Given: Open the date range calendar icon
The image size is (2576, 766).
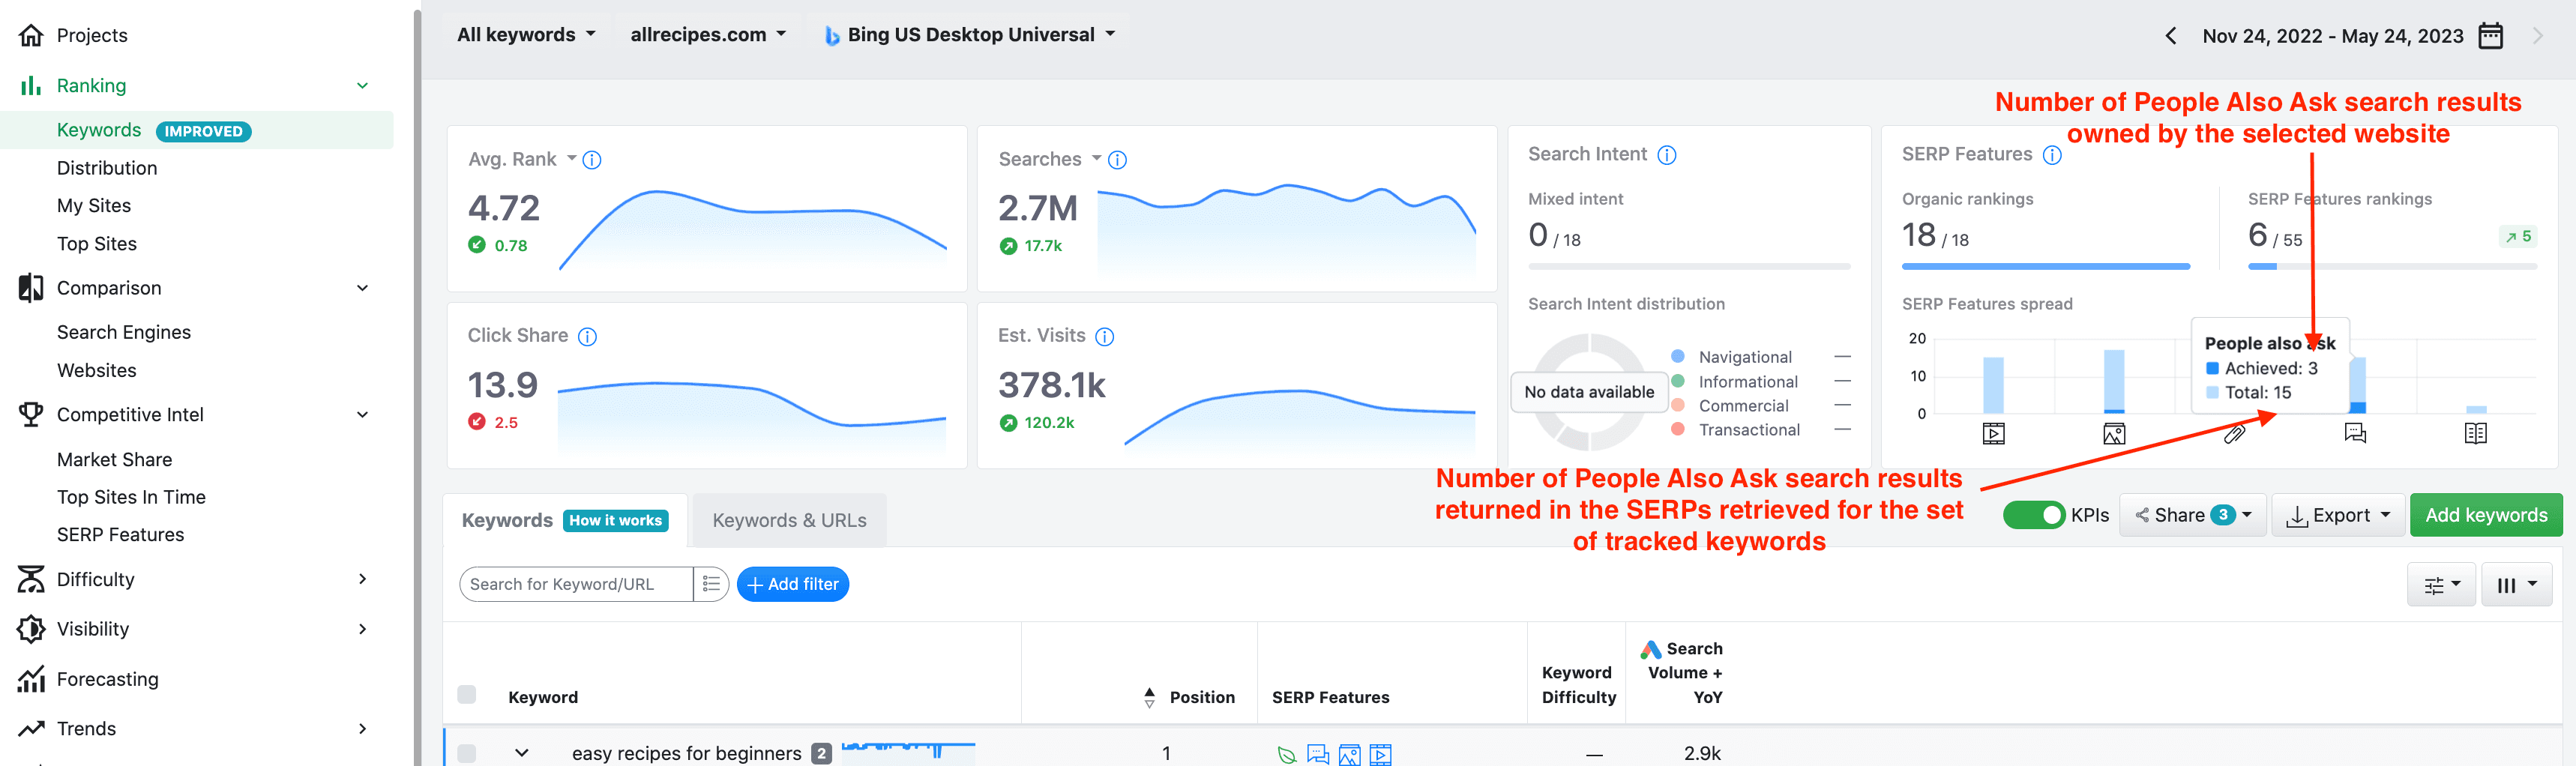Looking at the screenshot, I should point(2491,36).
